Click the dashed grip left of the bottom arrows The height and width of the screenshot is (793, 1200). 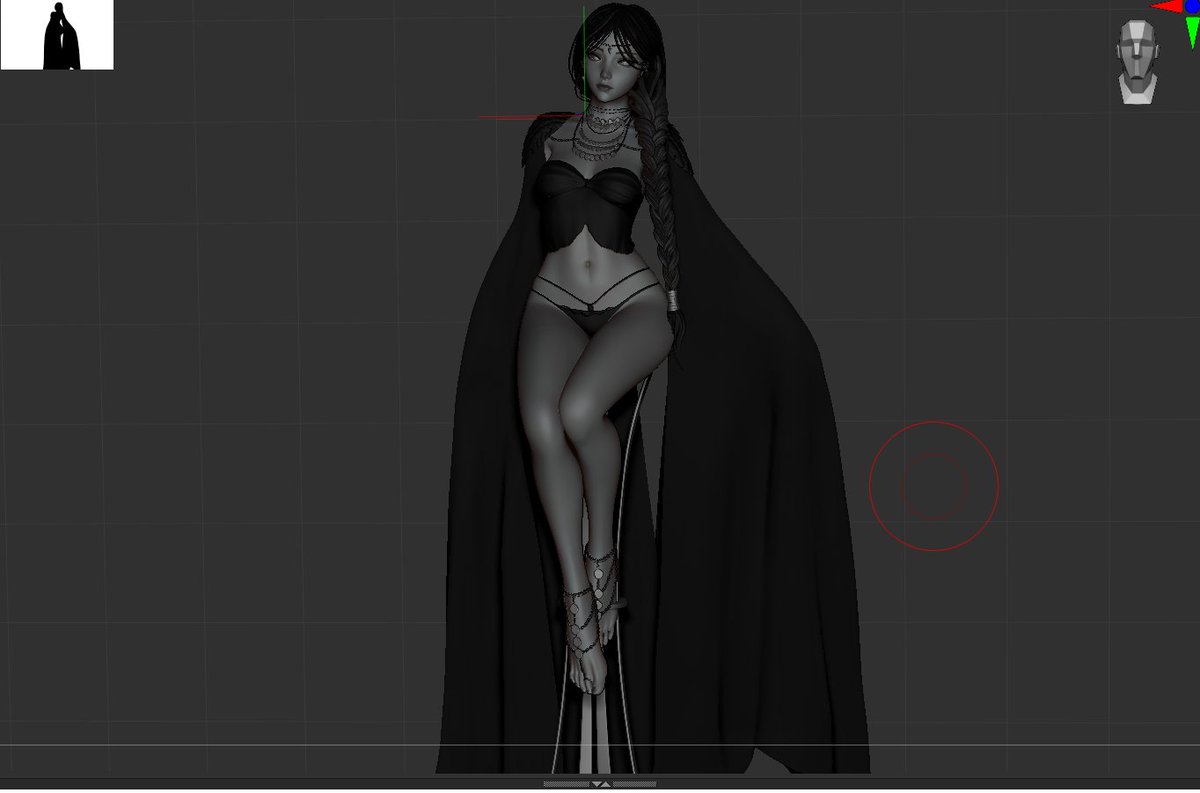565,783
